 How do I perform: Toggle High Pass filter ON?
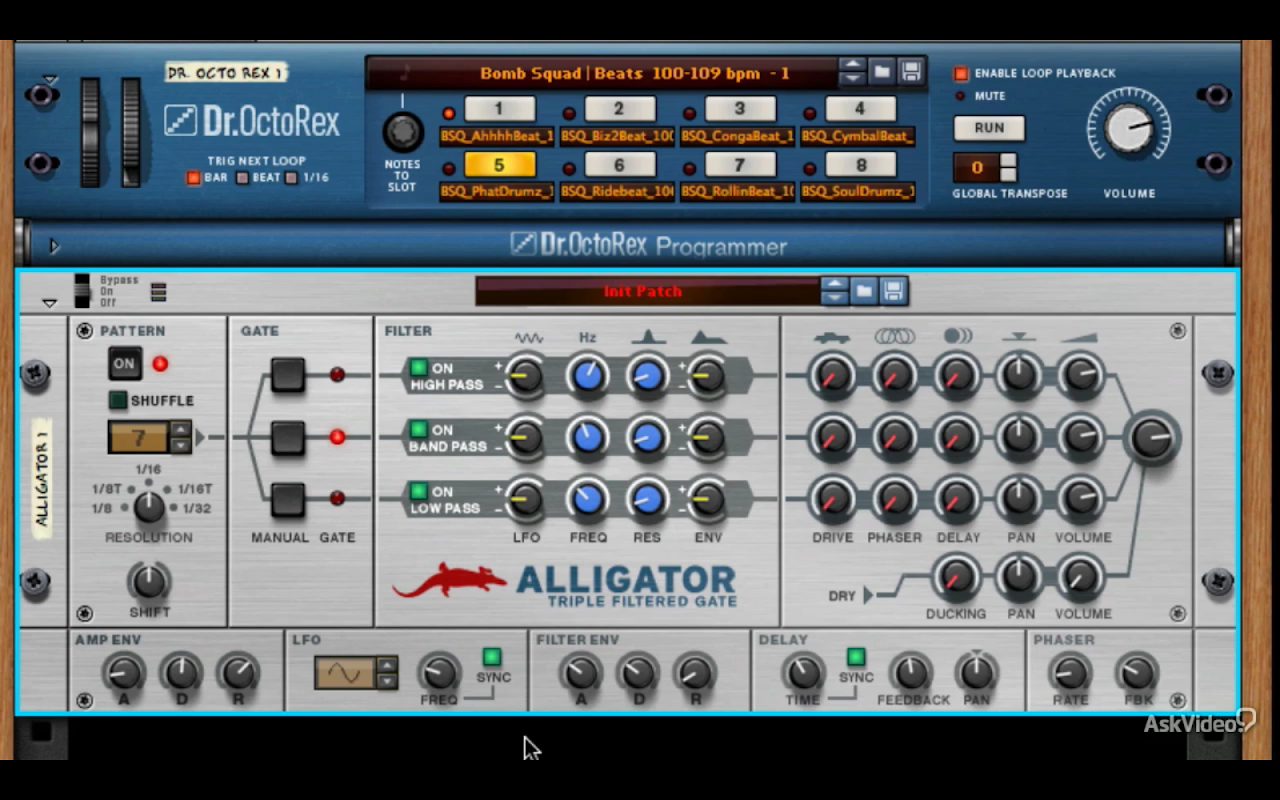coord(418,368)
